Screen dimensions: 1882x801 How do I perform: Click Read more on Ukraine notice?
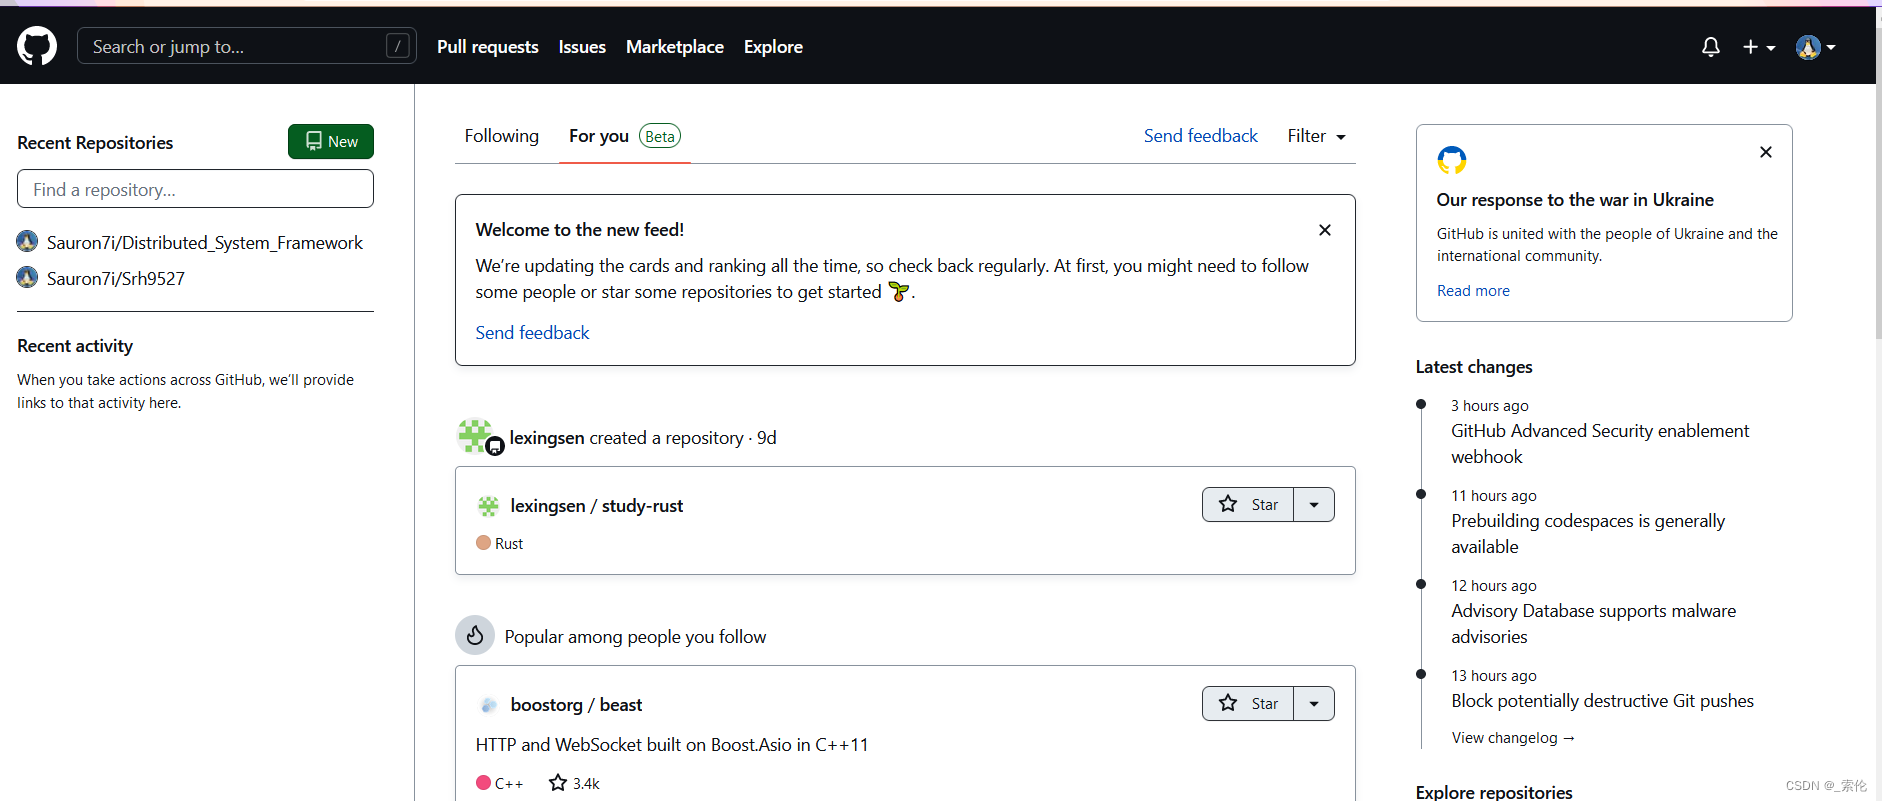[1473, 291]
